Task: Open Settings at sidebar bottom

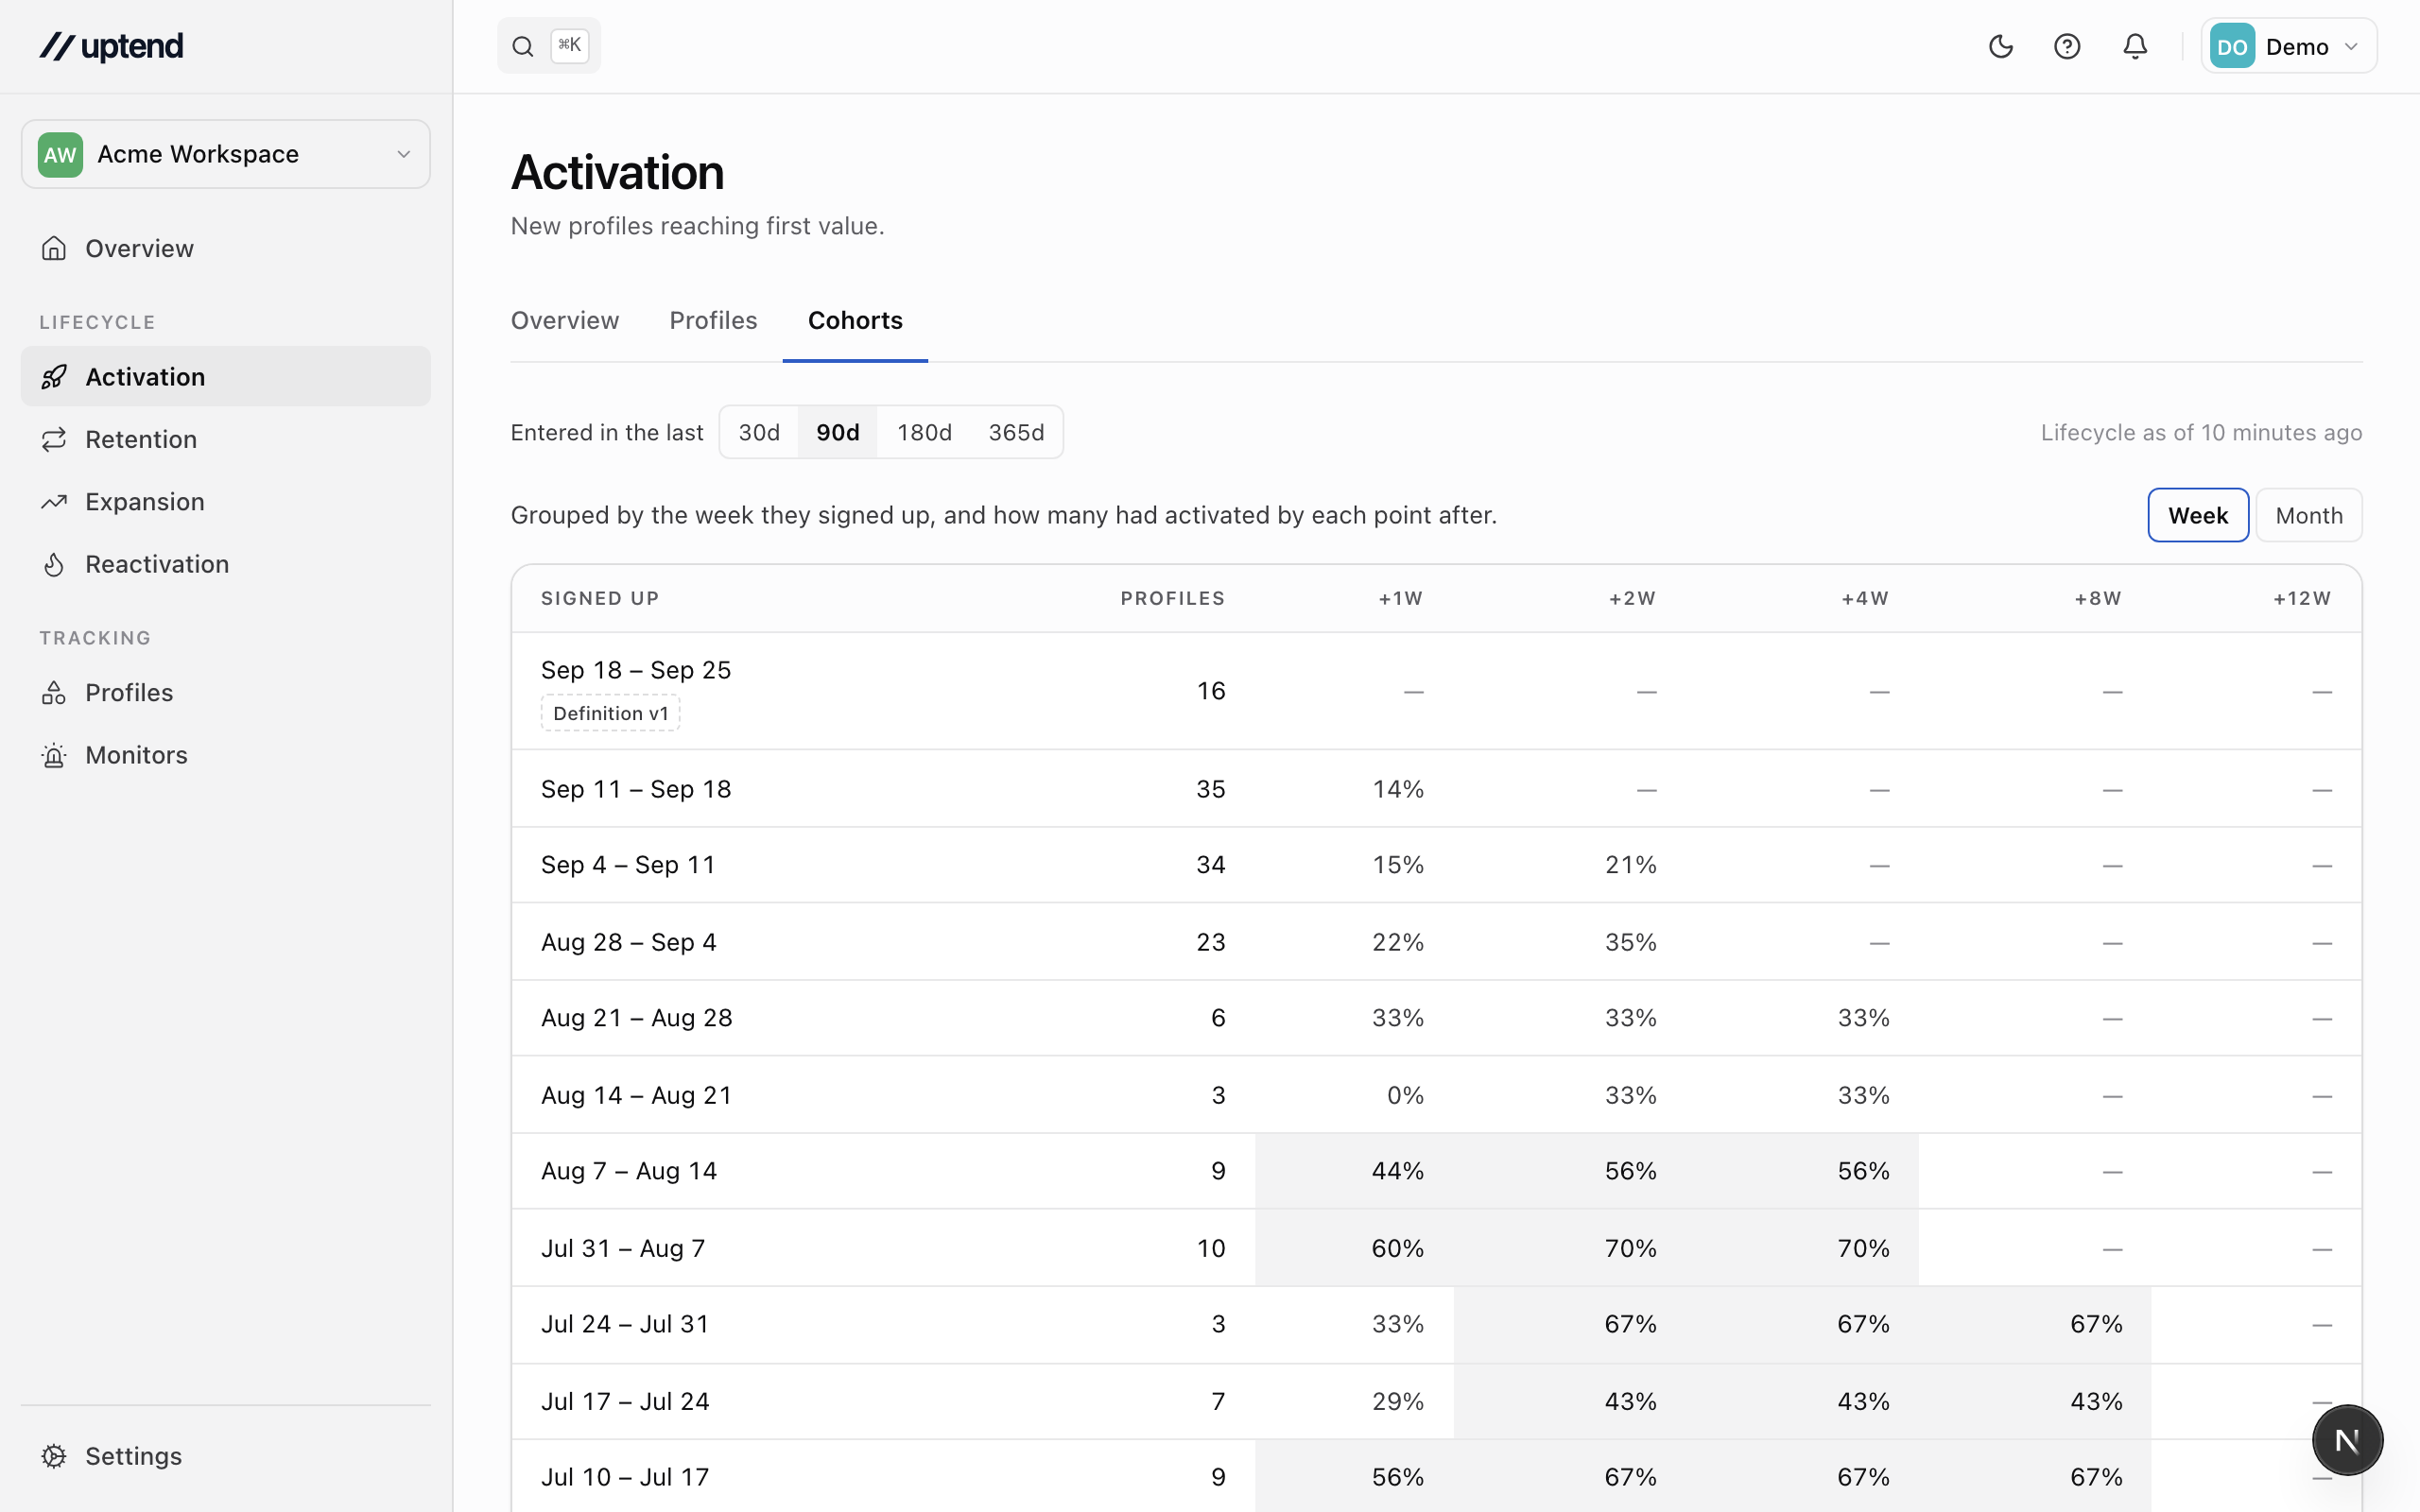Action: (226, 1456)
